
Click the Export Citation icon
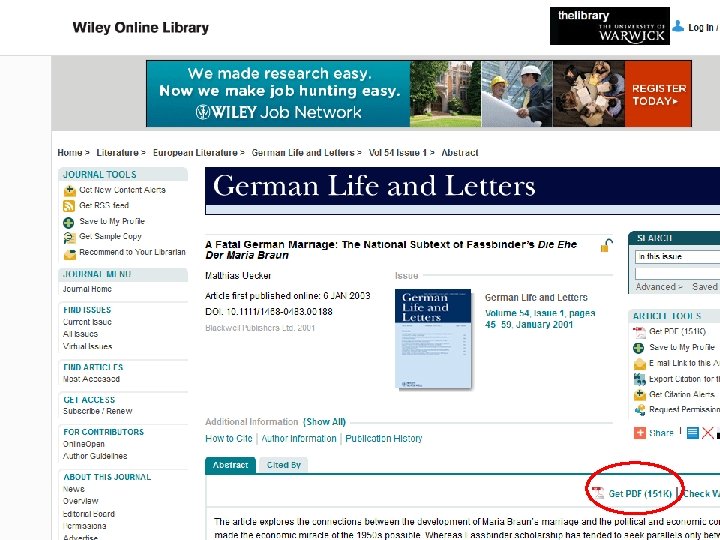640,379
